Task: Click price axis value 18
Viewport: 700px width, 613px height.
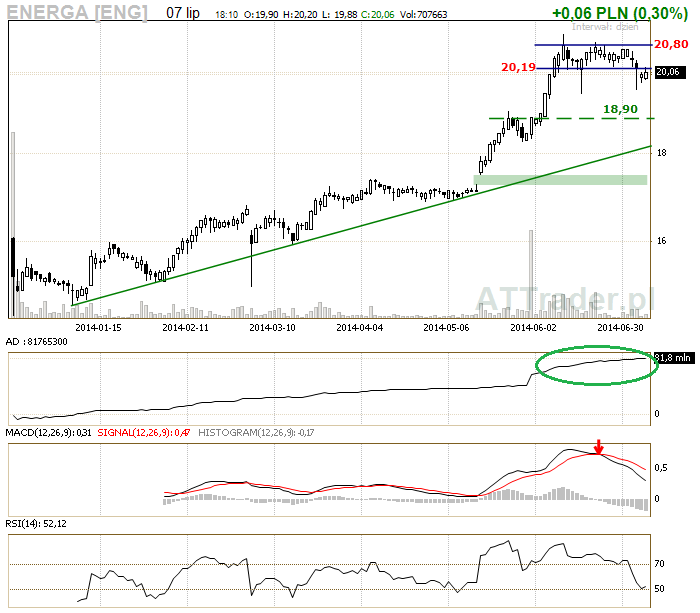Action: click(662, 153)
